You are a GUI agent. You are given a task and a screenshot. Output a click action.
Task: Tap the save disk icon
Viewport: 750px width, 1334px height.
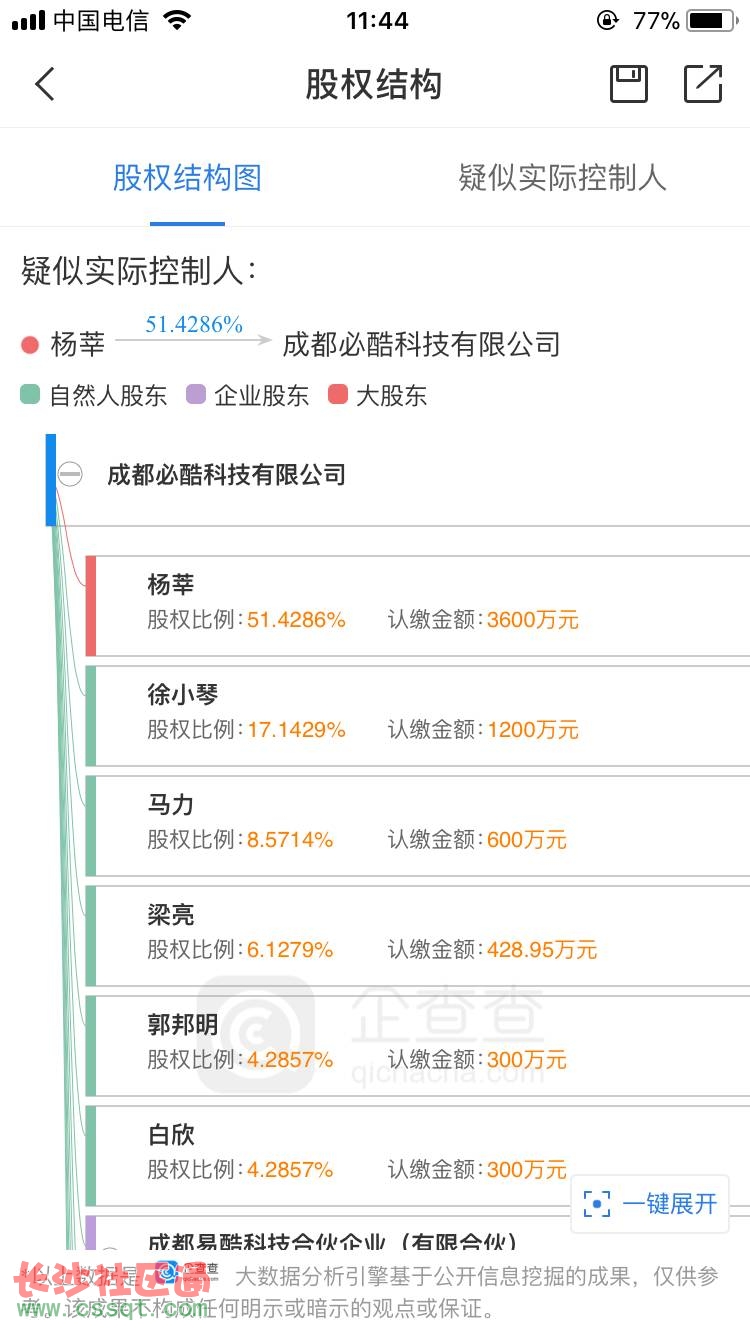(629, 84)
